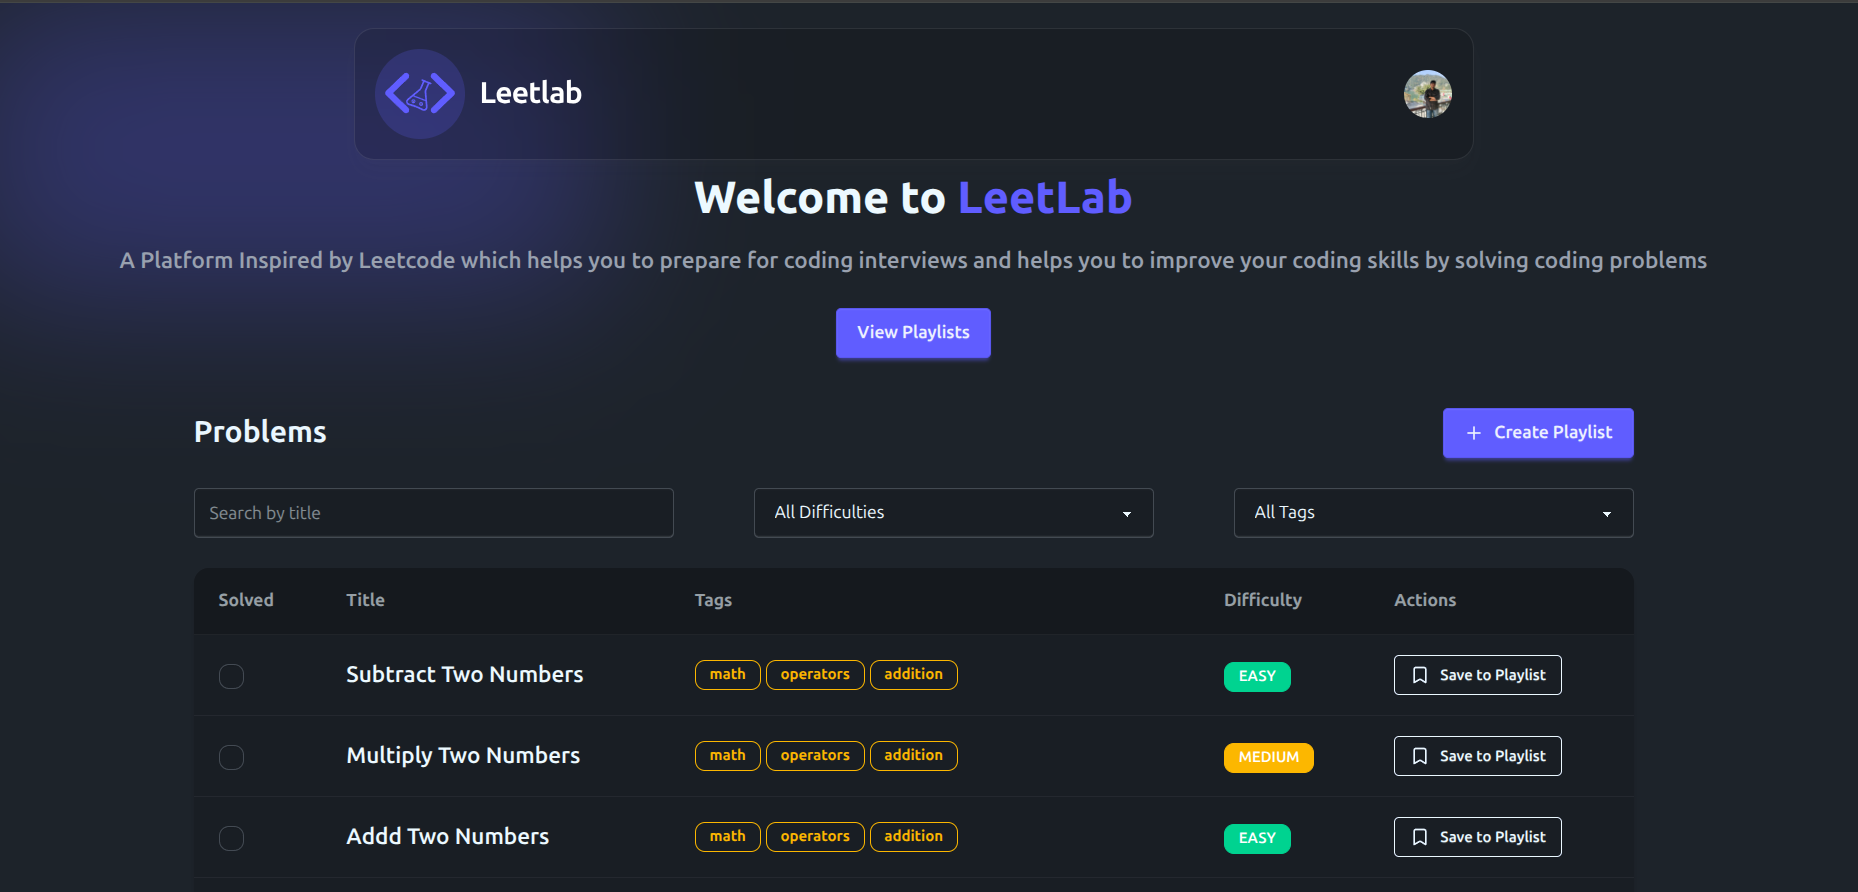This screenshot has height=892, width=1858.
Task: Click the operators tag on Subtract Two Numbers
Action: (815, 675)
